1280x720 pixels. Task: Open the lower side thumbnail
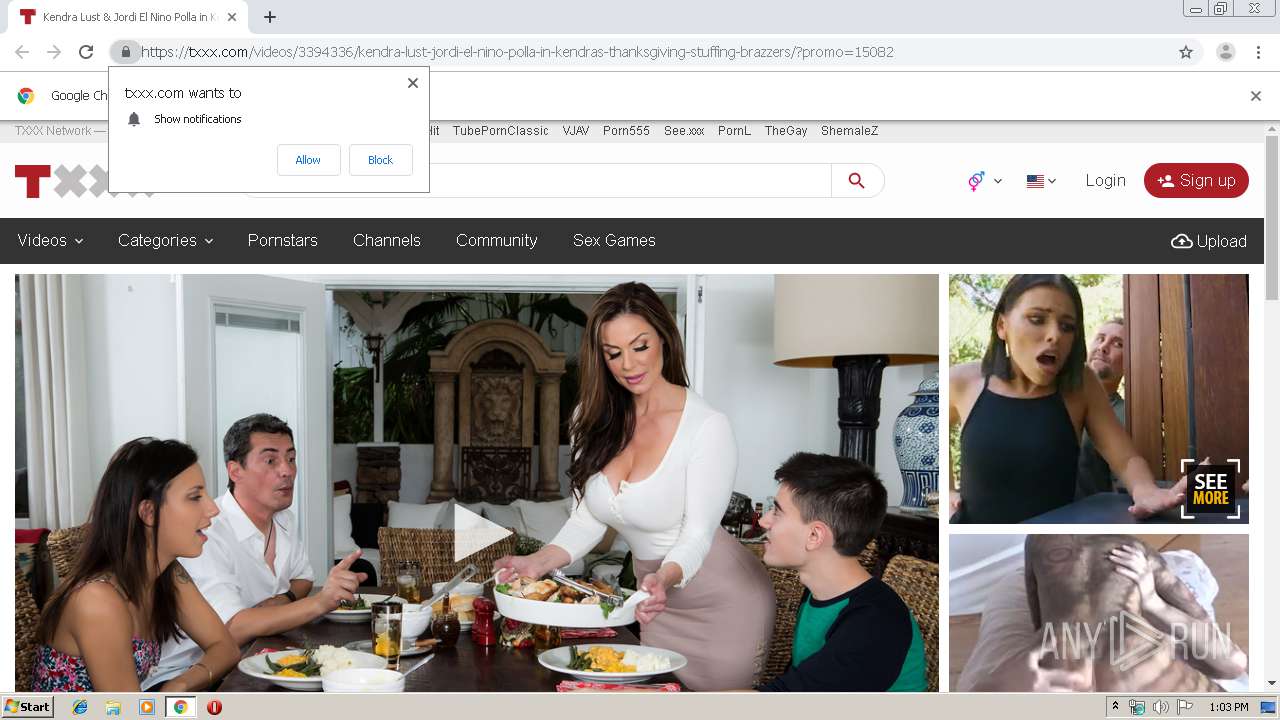pos(1099,612)
